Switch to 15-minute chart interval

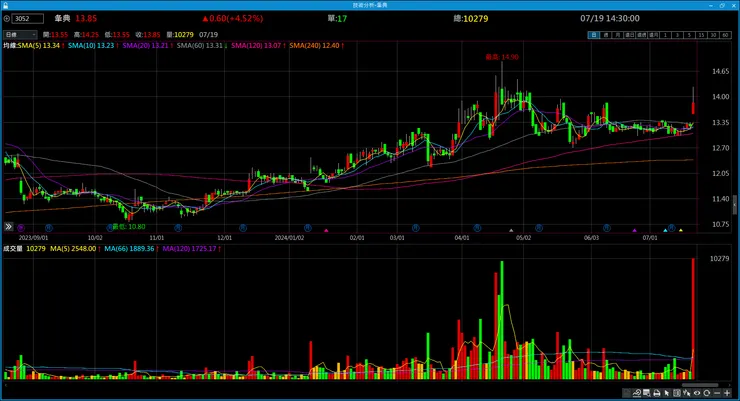701,35
